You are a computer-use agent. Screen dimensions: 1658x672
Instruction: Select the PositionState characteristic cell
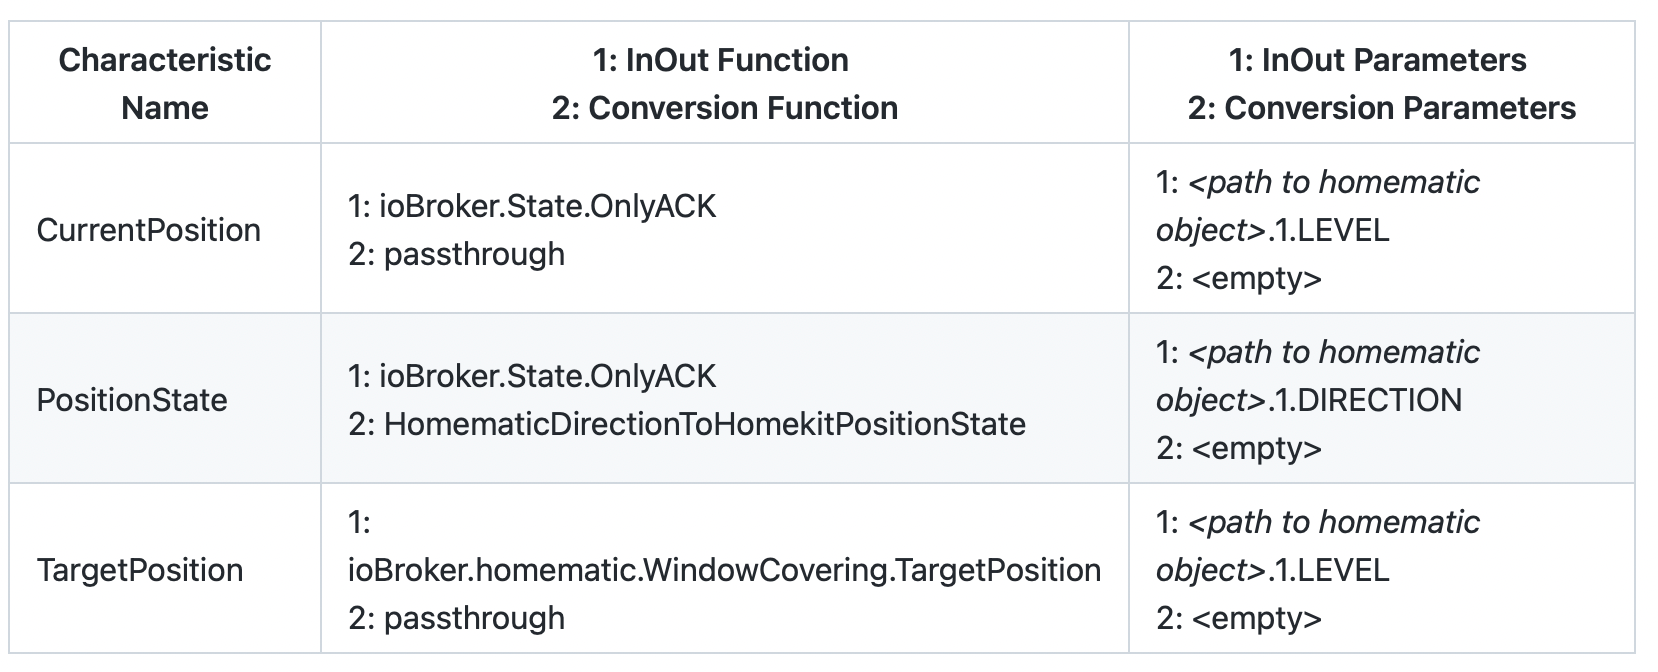point(132,400)
